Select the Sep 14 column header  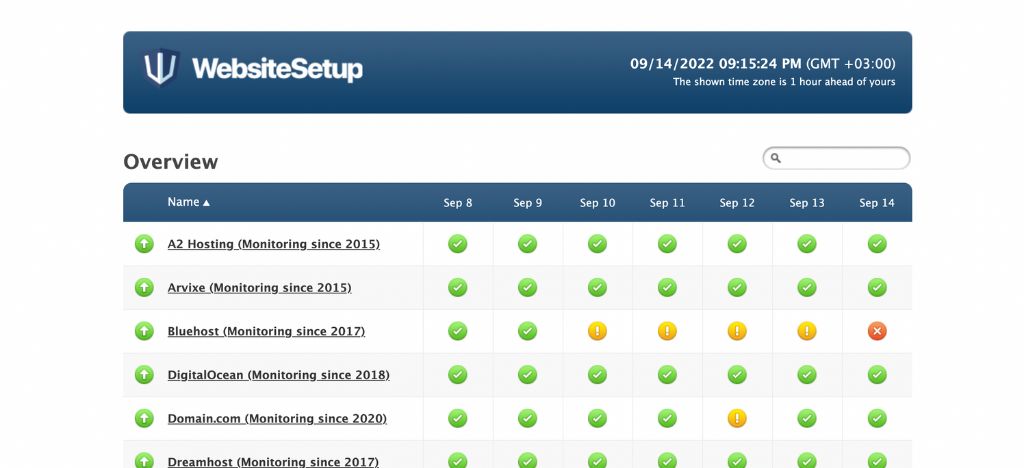pos(876,203)
